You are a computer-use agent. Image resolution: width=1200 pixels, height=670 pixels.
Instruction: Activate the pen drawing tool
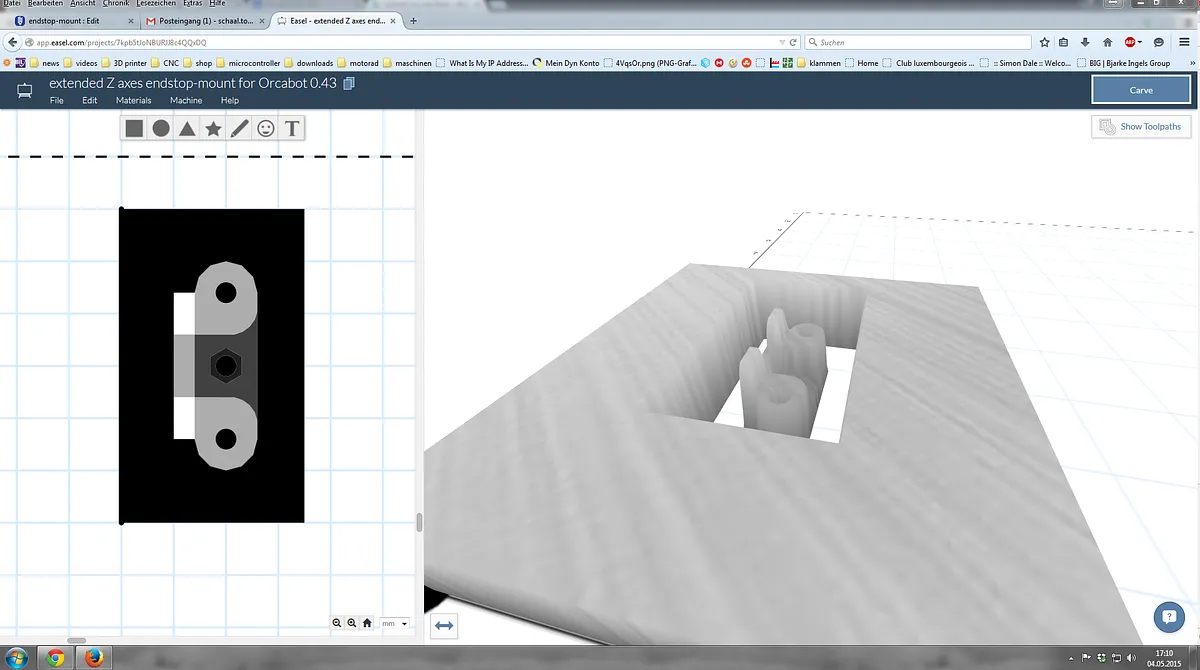click(239, 128)
